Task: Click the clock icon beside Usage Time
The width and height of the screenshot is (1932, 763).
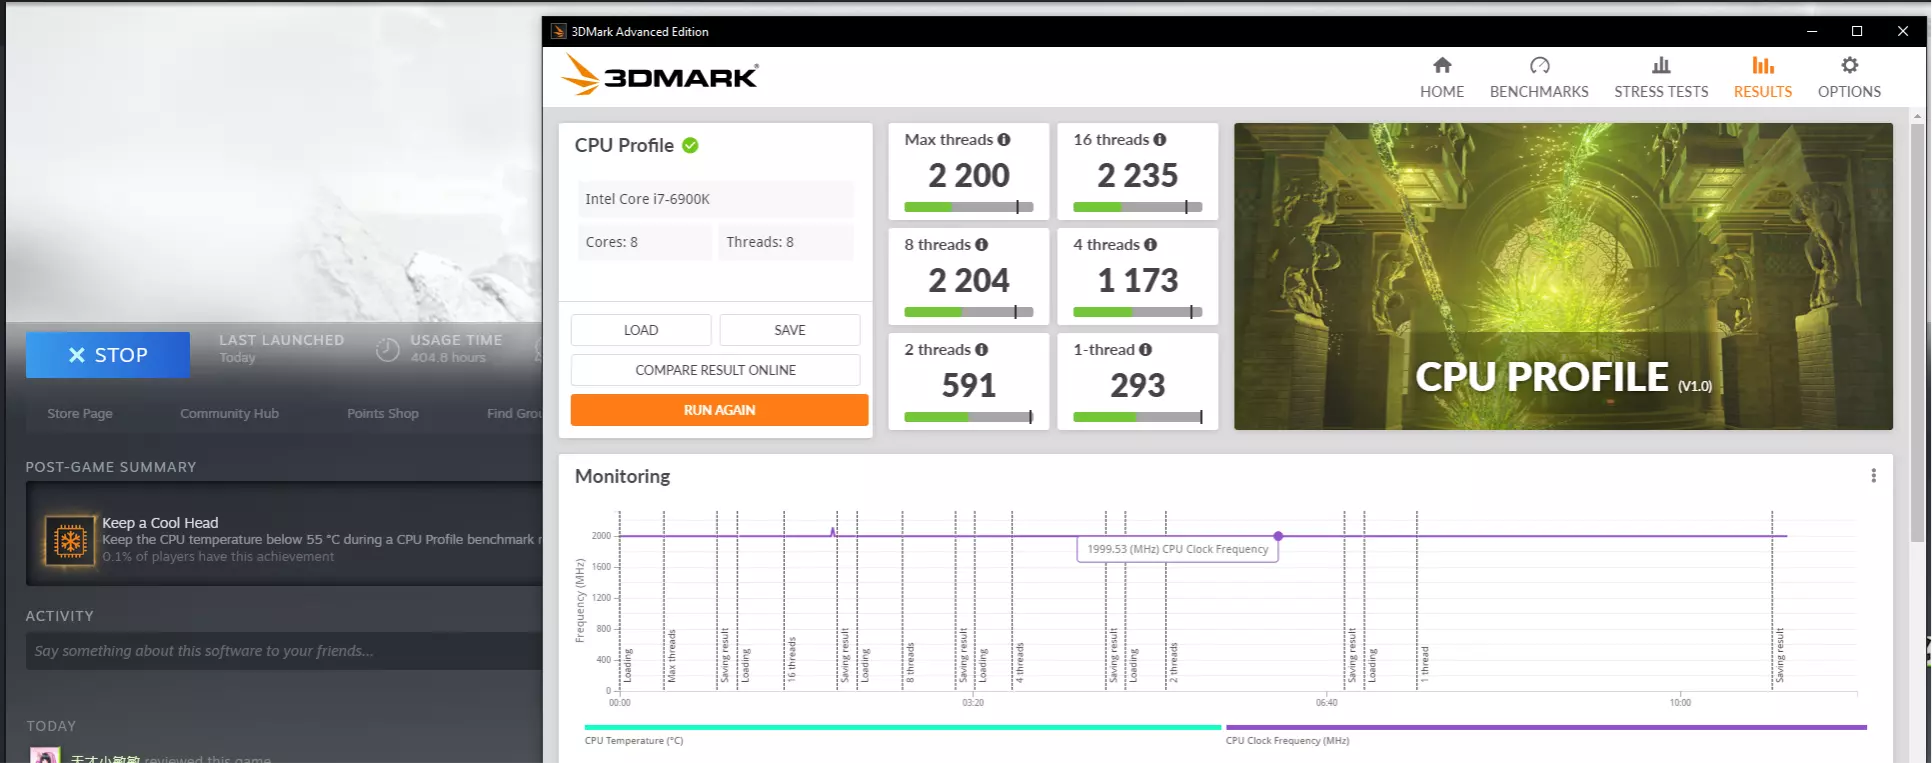Action: tap(387, 350)
